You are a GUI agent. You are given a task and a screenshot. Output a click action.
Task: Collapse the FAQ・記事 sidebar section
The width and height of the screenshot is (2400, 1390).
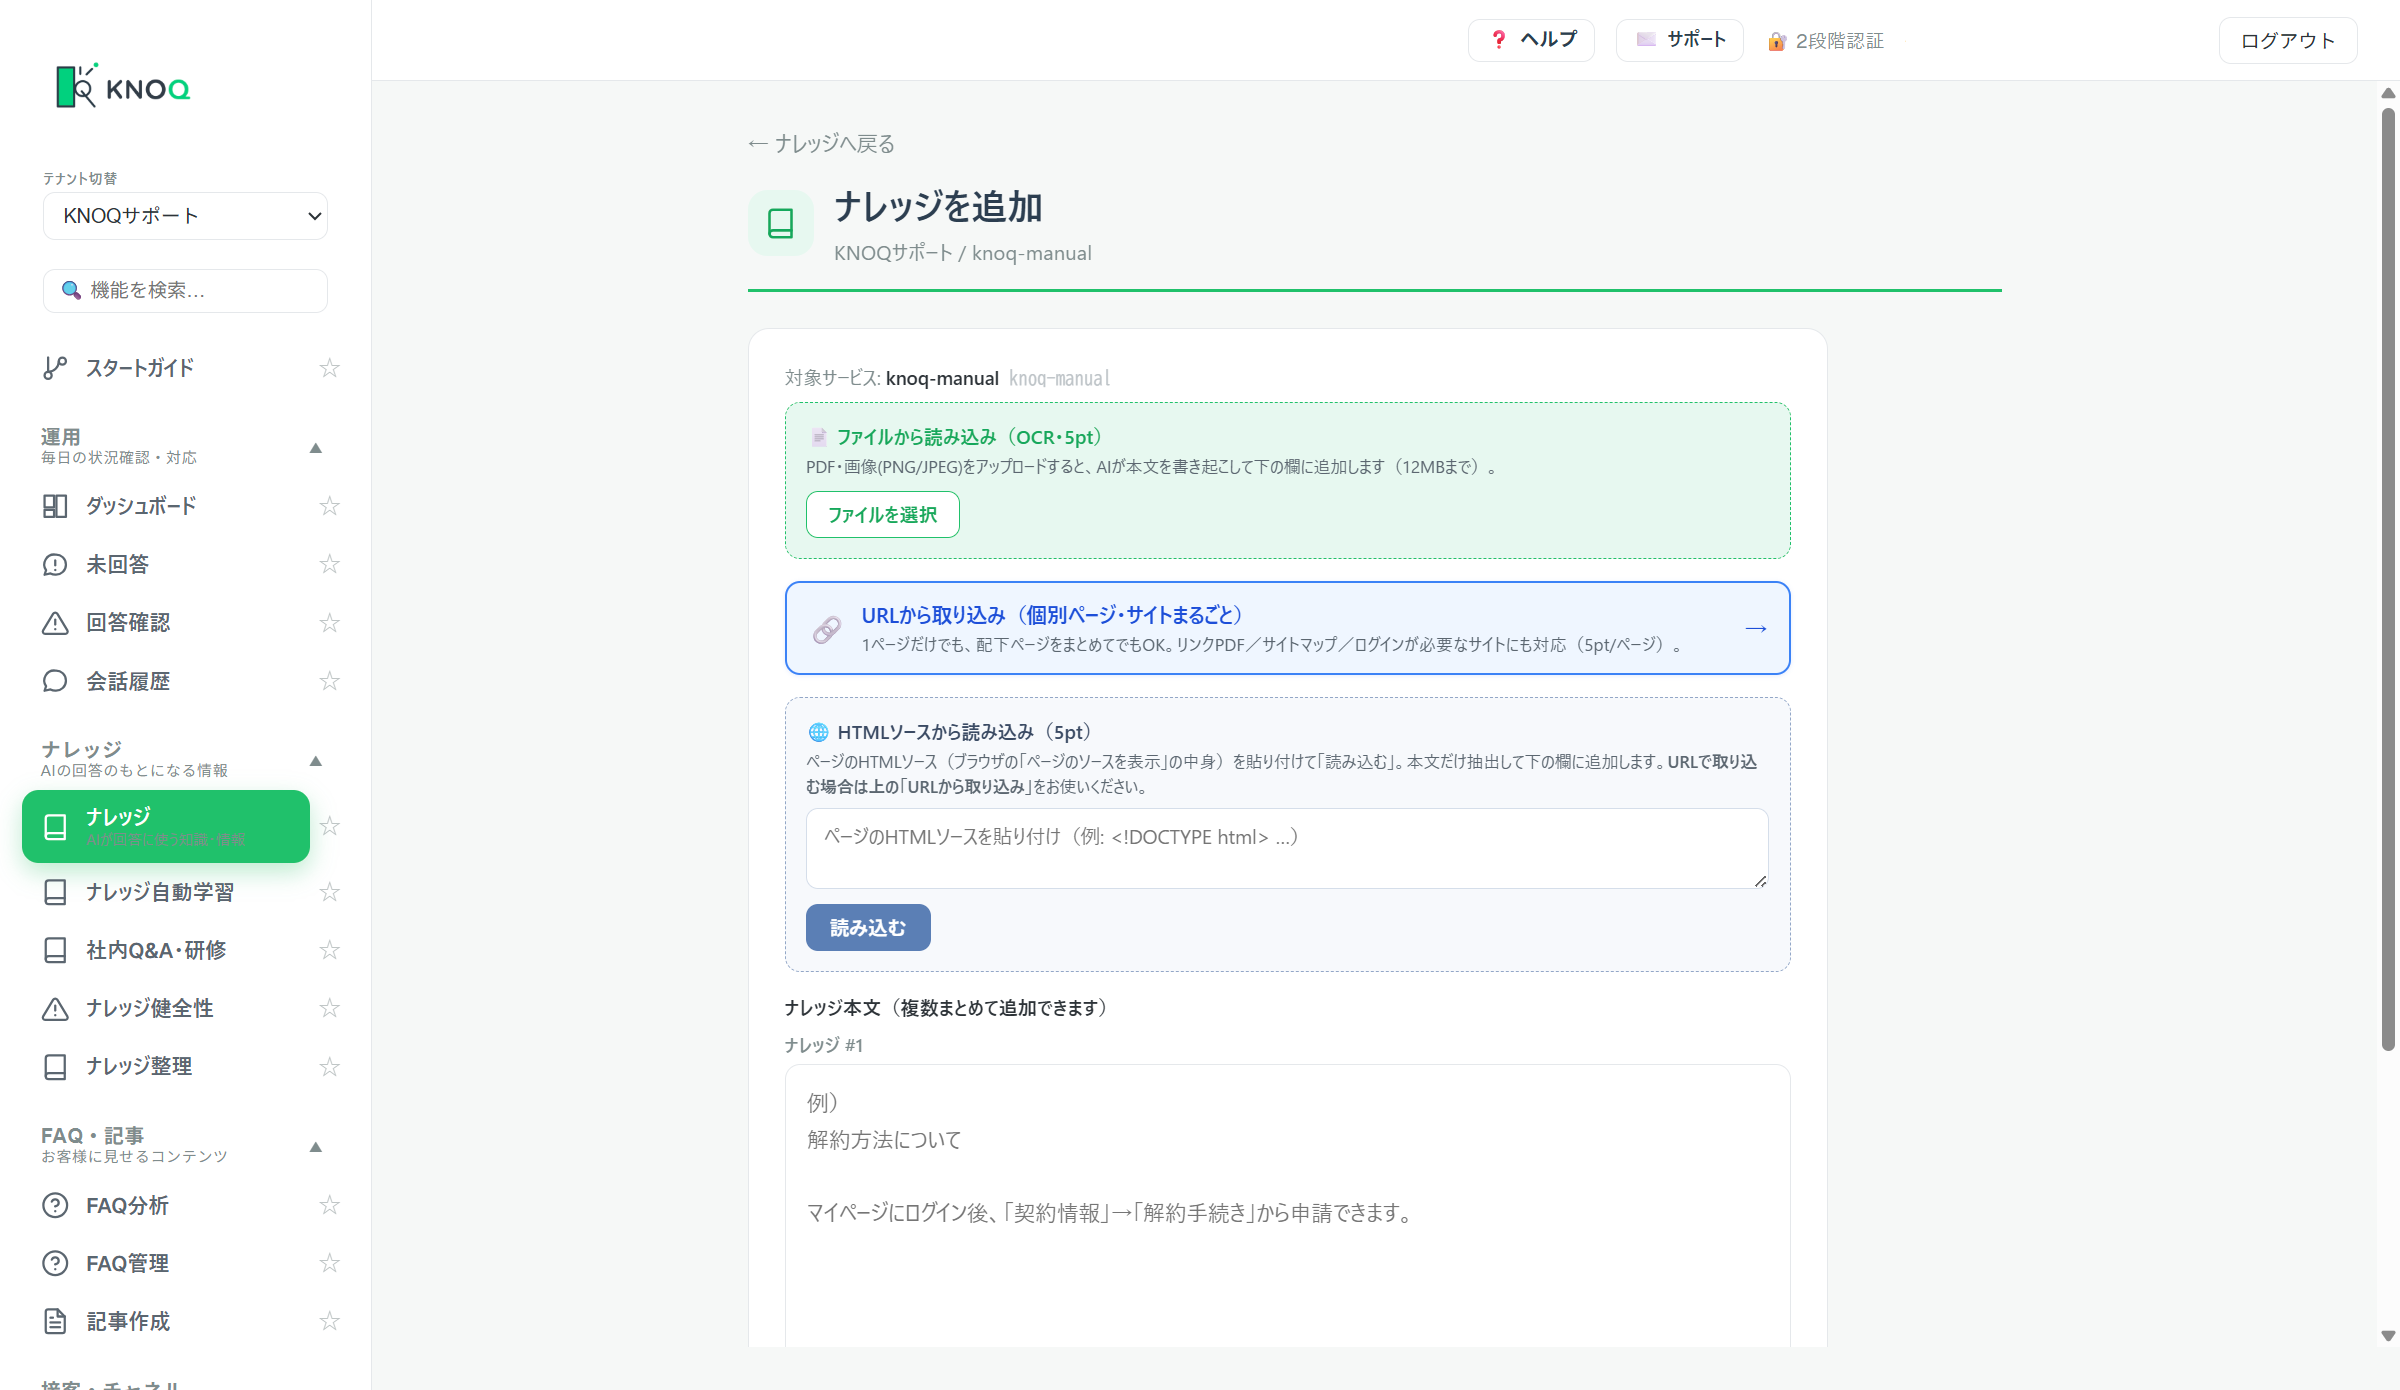[x=315, y=1147]
